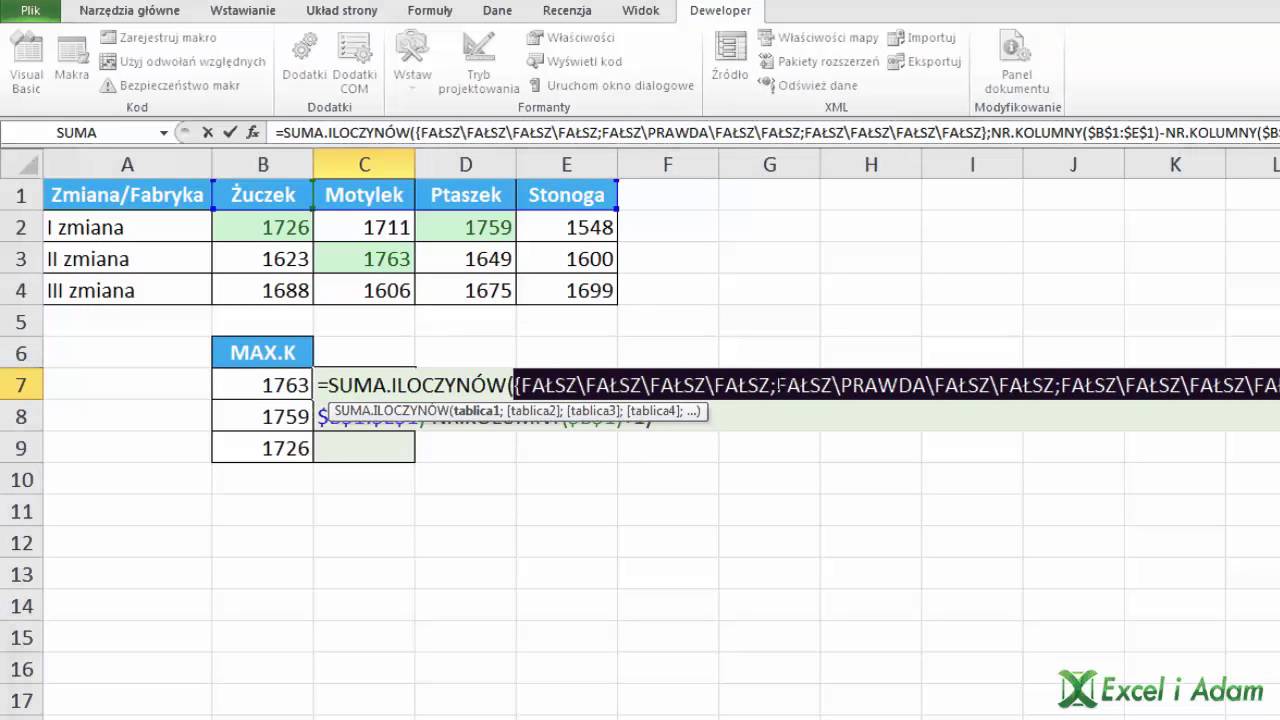Screen dimensions: 1280x720
Task: Select the Motylek header cell
Action: click(364, 195)
